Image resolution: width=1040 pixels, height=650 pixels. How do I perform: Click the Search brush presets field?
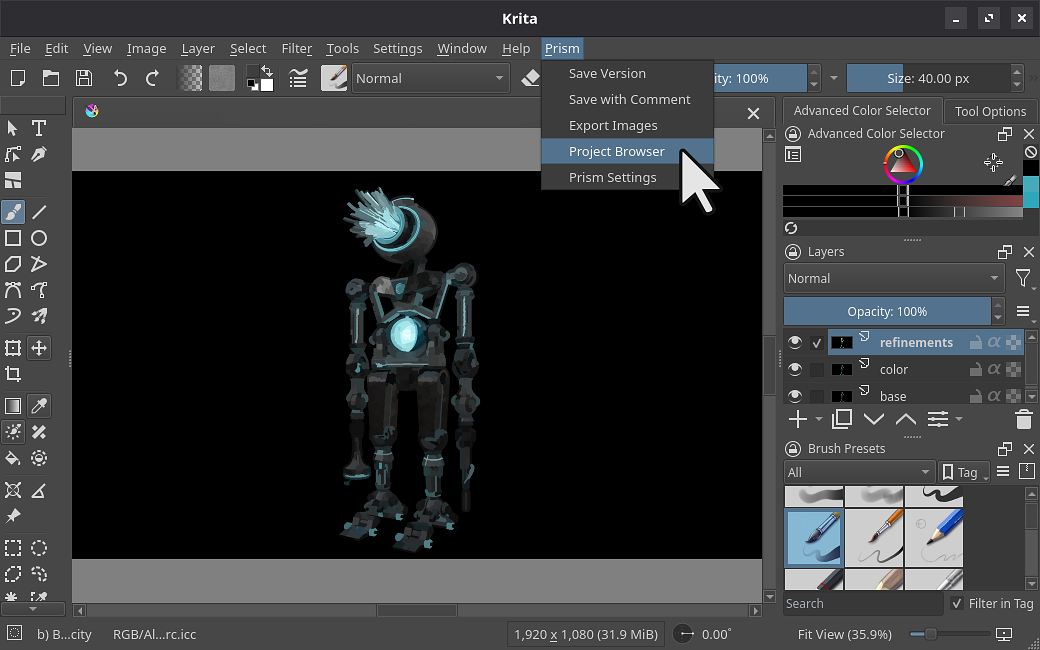(862, 604)
